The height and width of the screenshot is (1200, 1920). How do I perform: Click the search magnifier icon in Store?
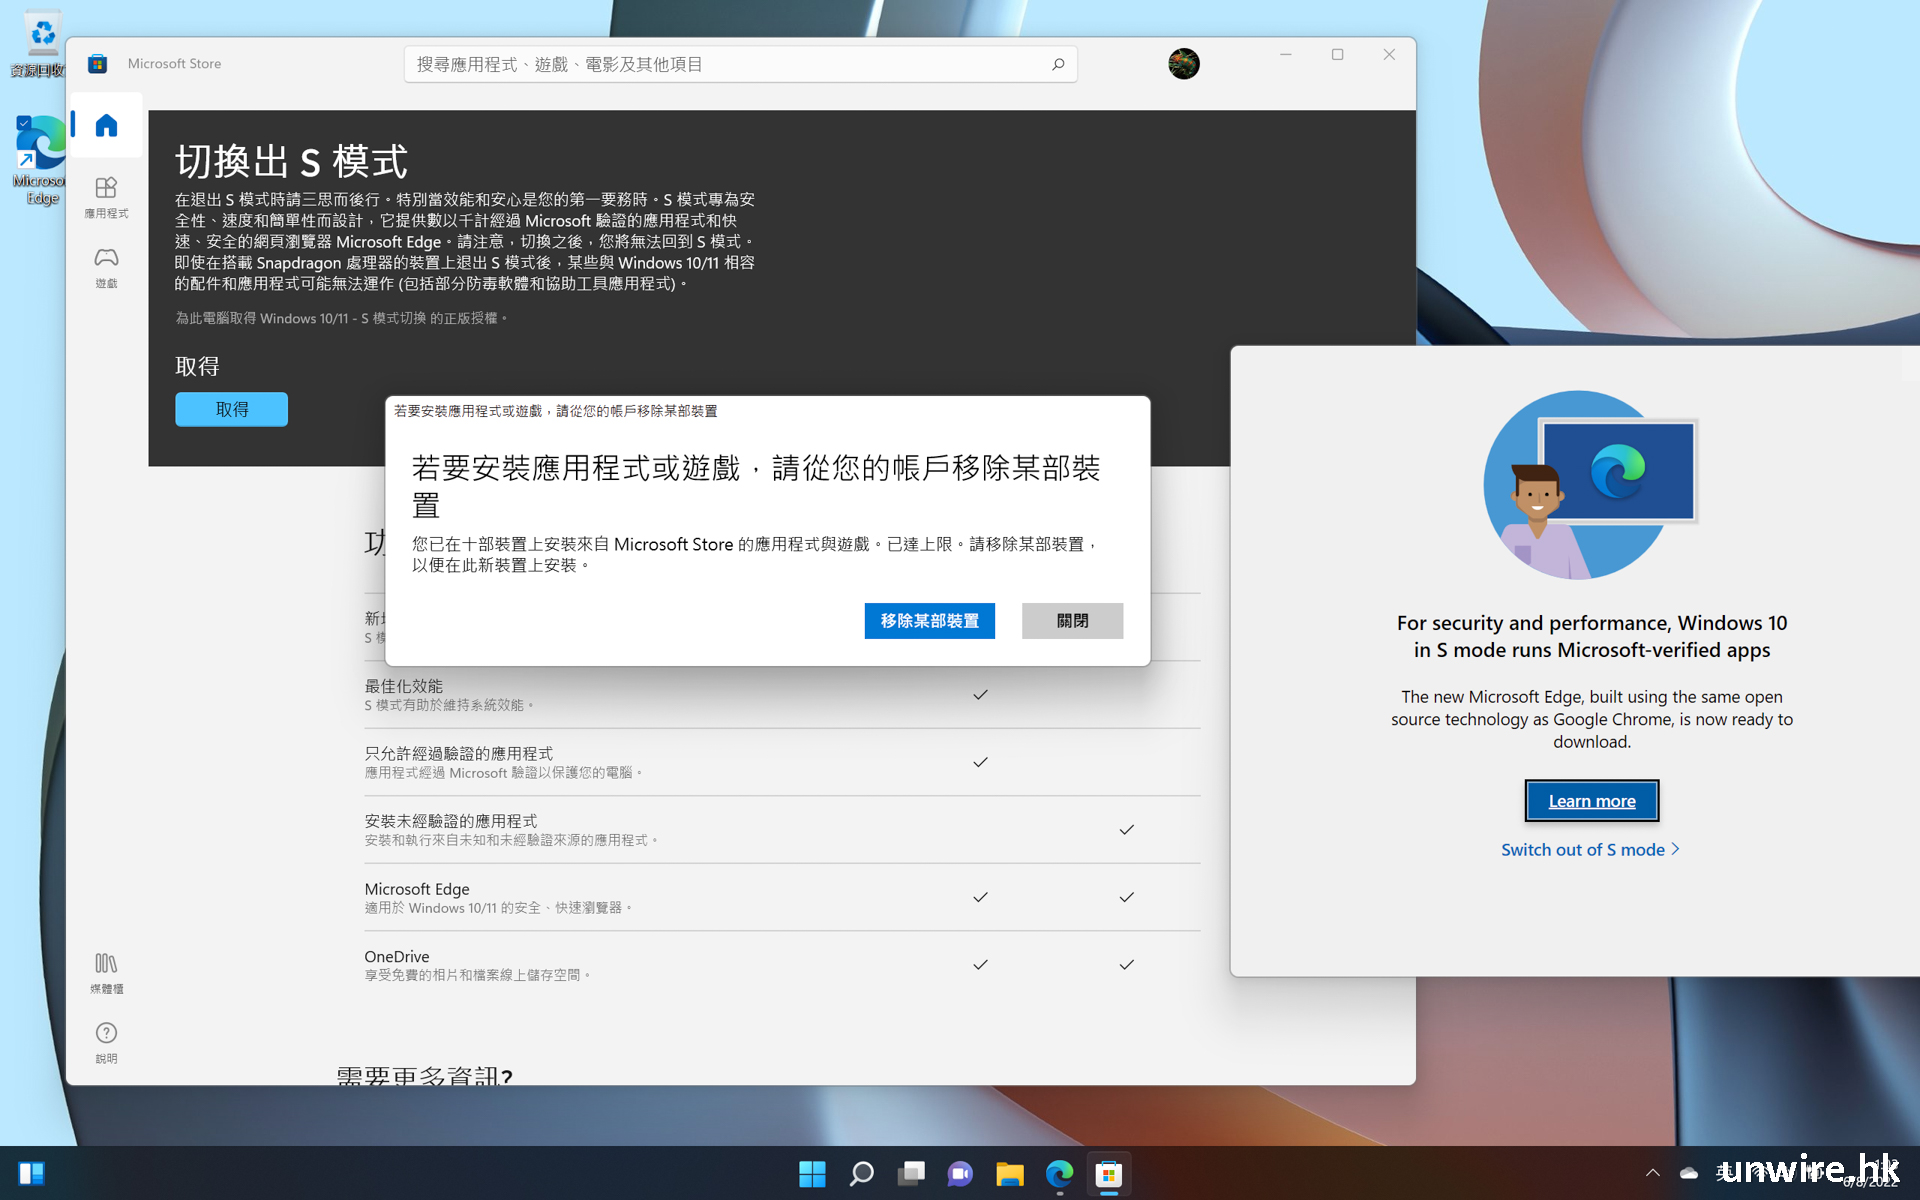[x=1057, y=64]
